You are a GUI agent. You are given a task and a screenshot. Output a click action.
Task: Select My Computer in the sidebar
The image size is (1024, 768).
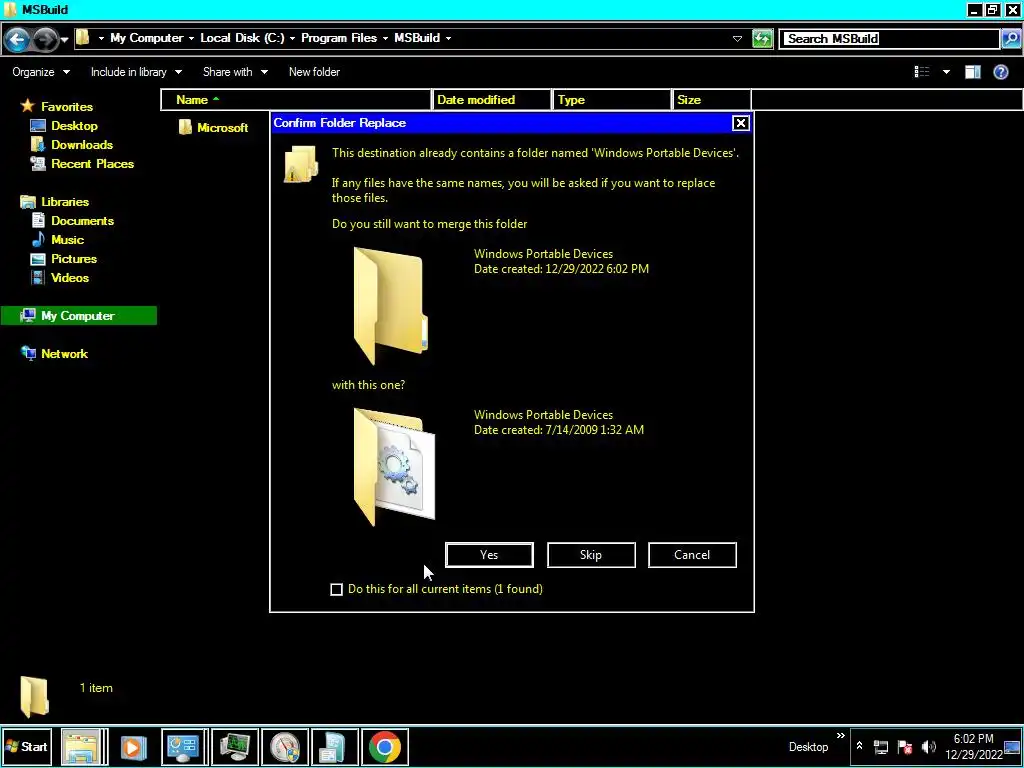pyautogui.click(x=78, y=315)
